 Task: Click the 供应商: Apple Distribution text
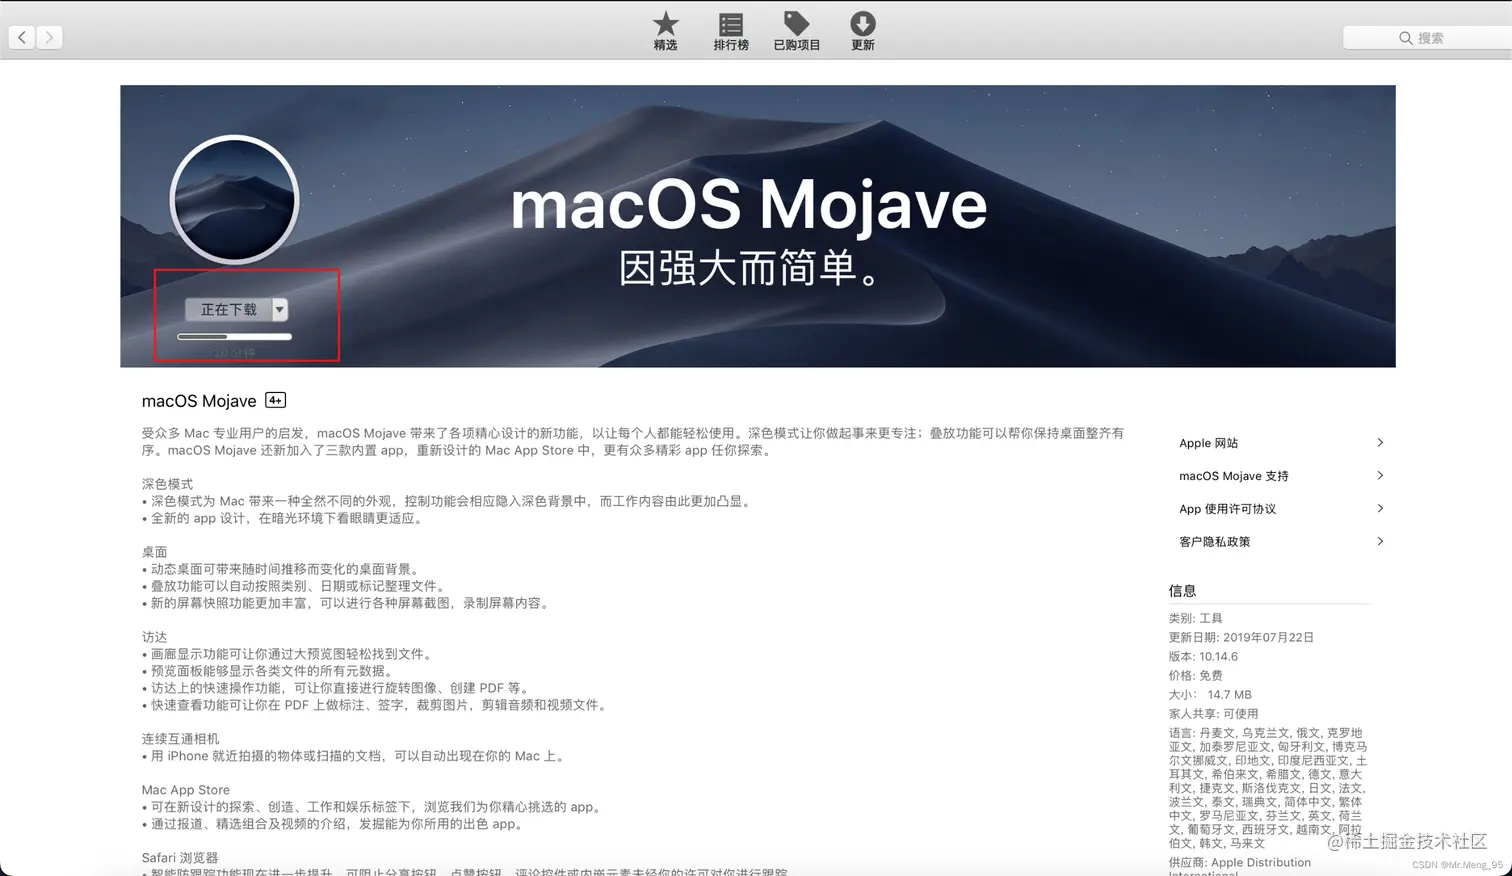pos(1239,862)
